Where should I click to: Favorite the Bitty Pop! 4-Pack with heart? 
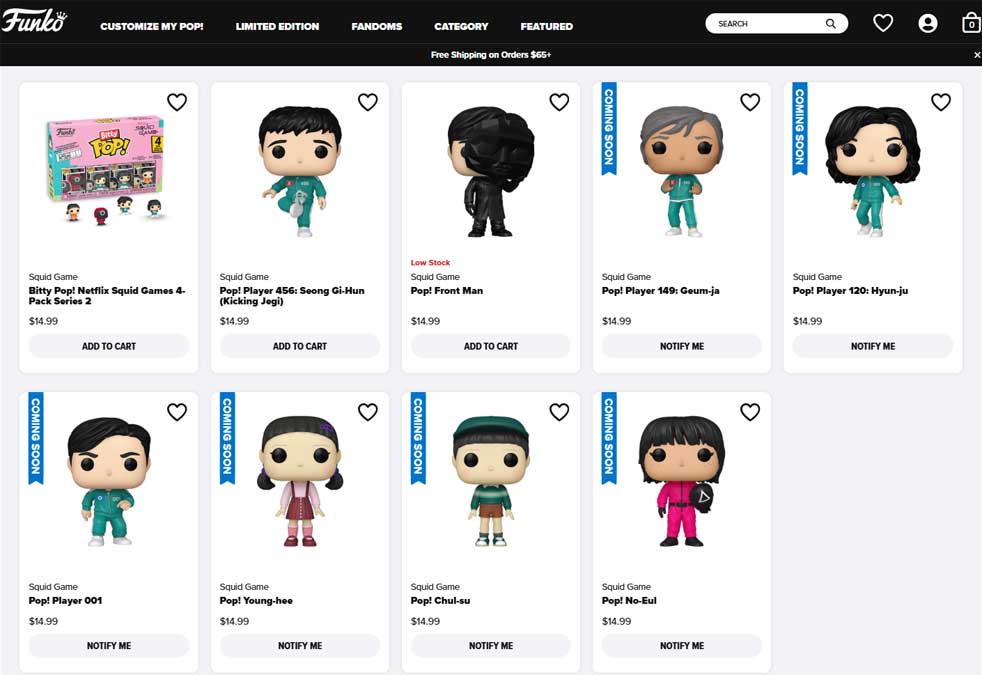coord(177,102)
